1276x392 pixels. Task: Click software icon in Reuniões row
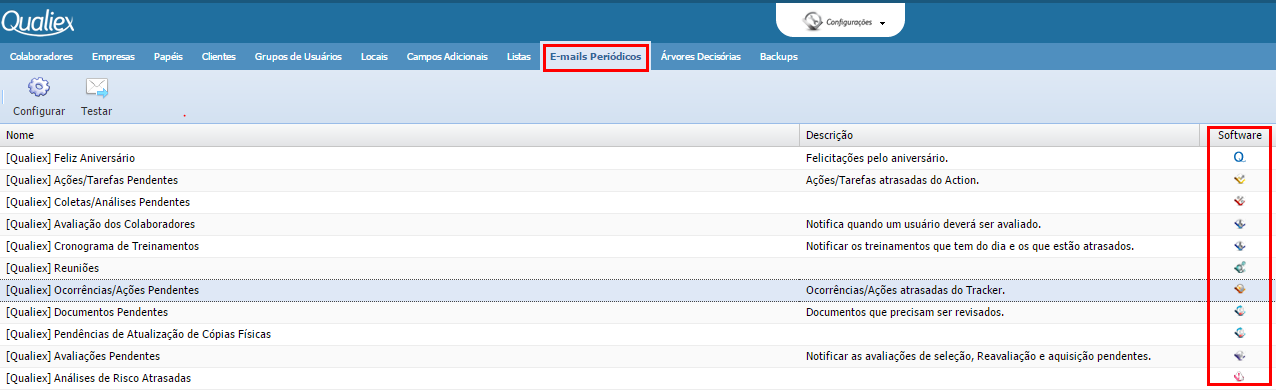[1240, 268]
